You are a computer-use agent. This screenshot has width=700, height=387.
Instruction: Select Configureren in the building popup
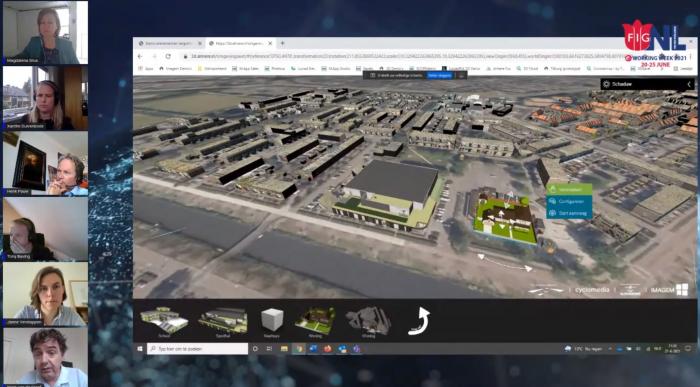pos(569,201)
